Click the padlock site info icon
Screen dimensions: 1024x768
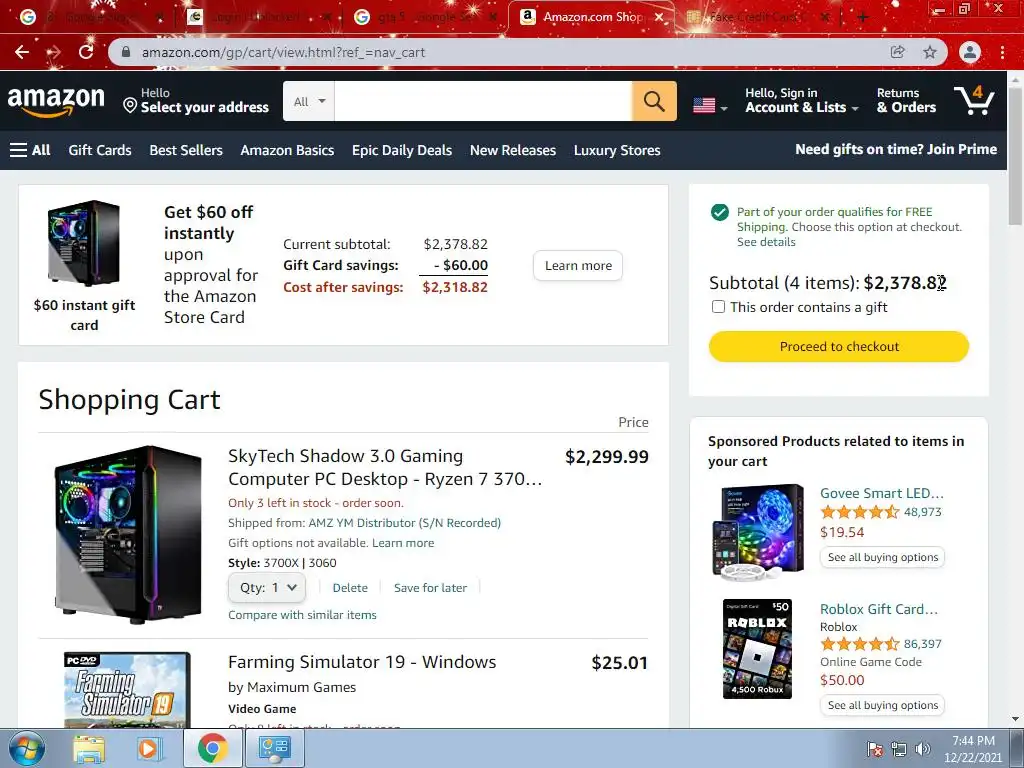(x=126, y=52)
